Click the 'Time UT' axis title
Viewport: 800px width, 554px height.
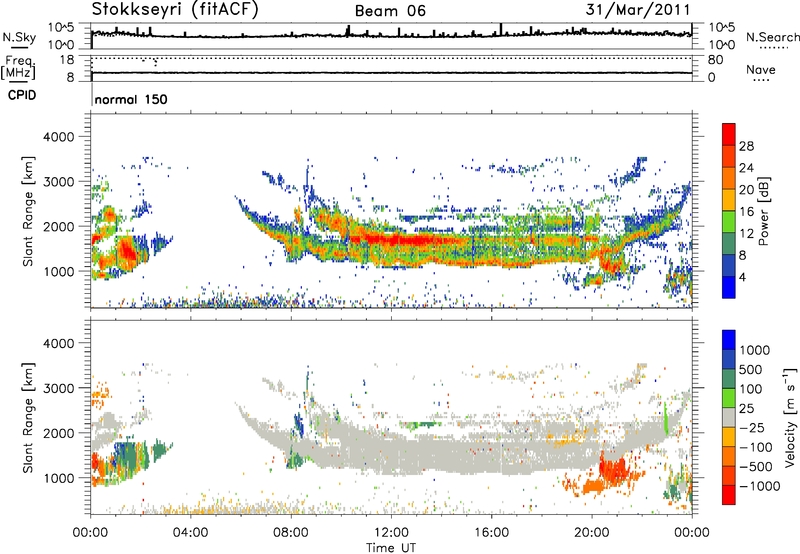point(391,547)
